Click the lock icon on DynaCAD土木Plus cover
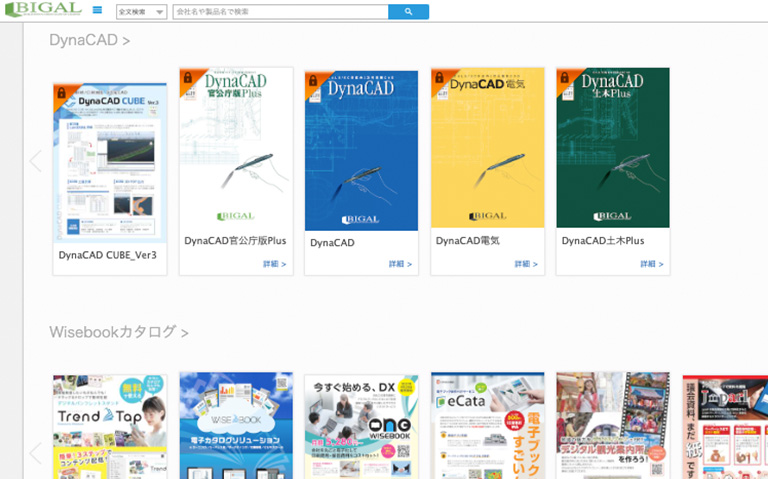Viewport: 768px width, 479px height. [x=565, y=77]
